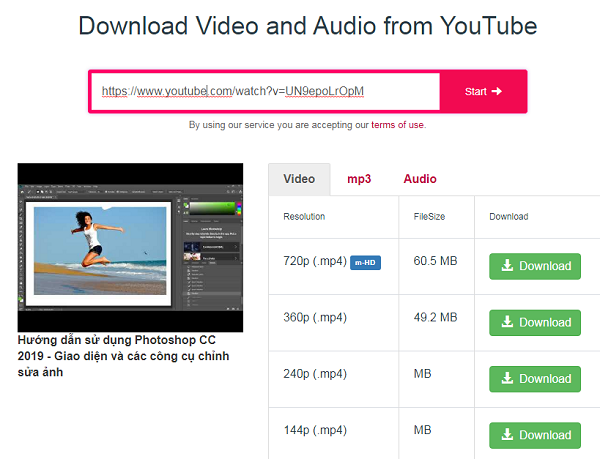Select the Video tab

point(299,179)
